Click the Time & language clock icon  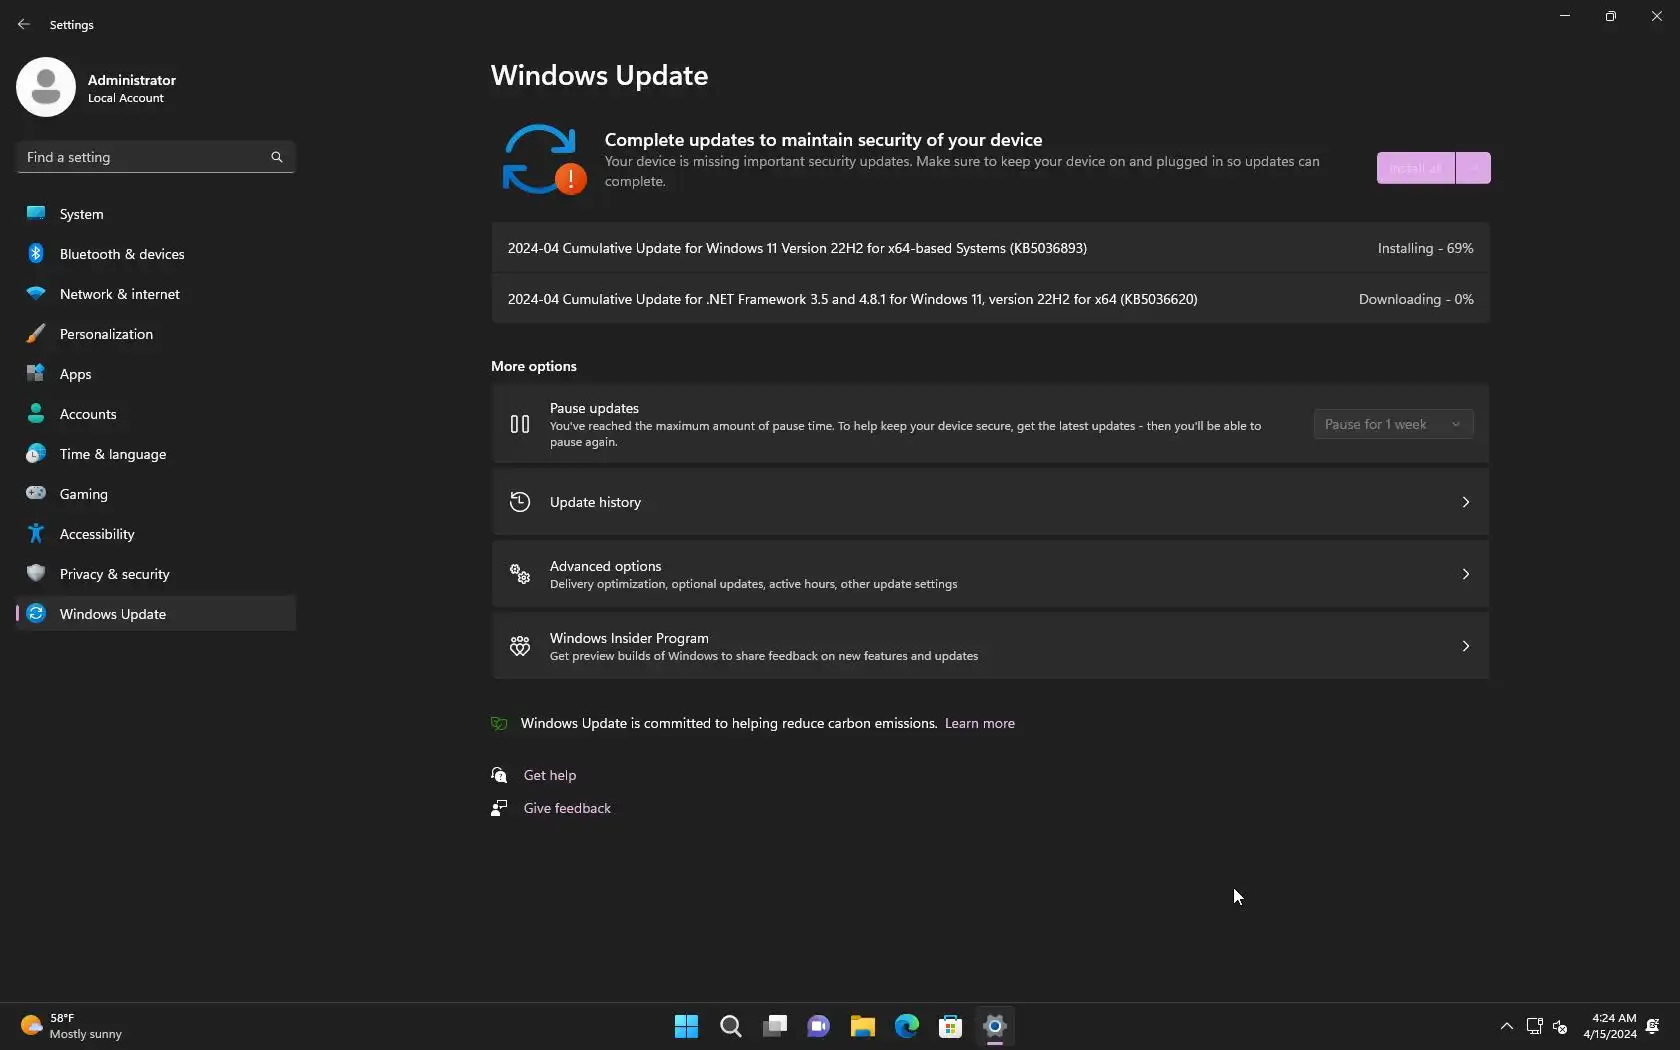pyautogui.click(x=36, y=454)
